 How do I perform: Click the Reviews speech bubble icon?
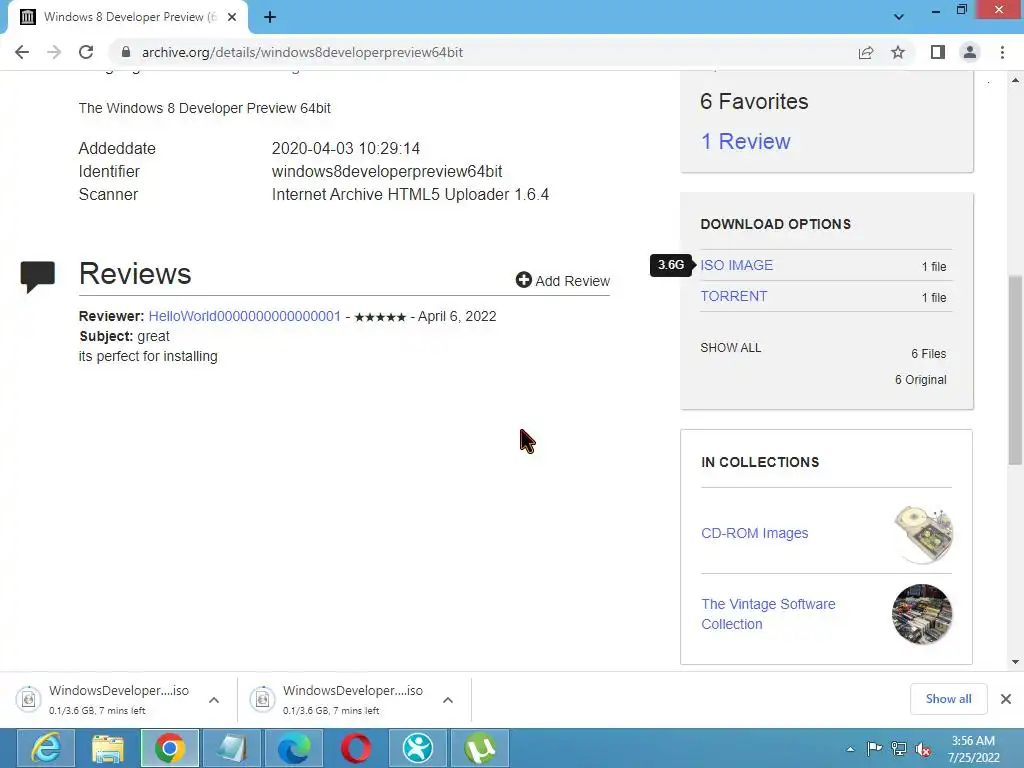pos(38,277)
